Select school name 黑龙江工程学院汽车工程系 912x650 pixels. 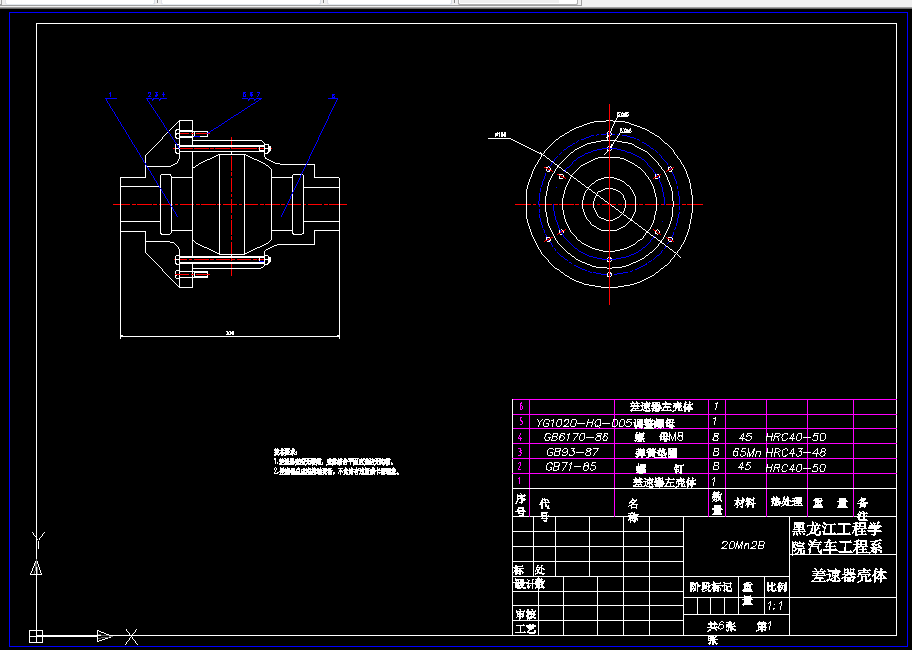(837, 537)
